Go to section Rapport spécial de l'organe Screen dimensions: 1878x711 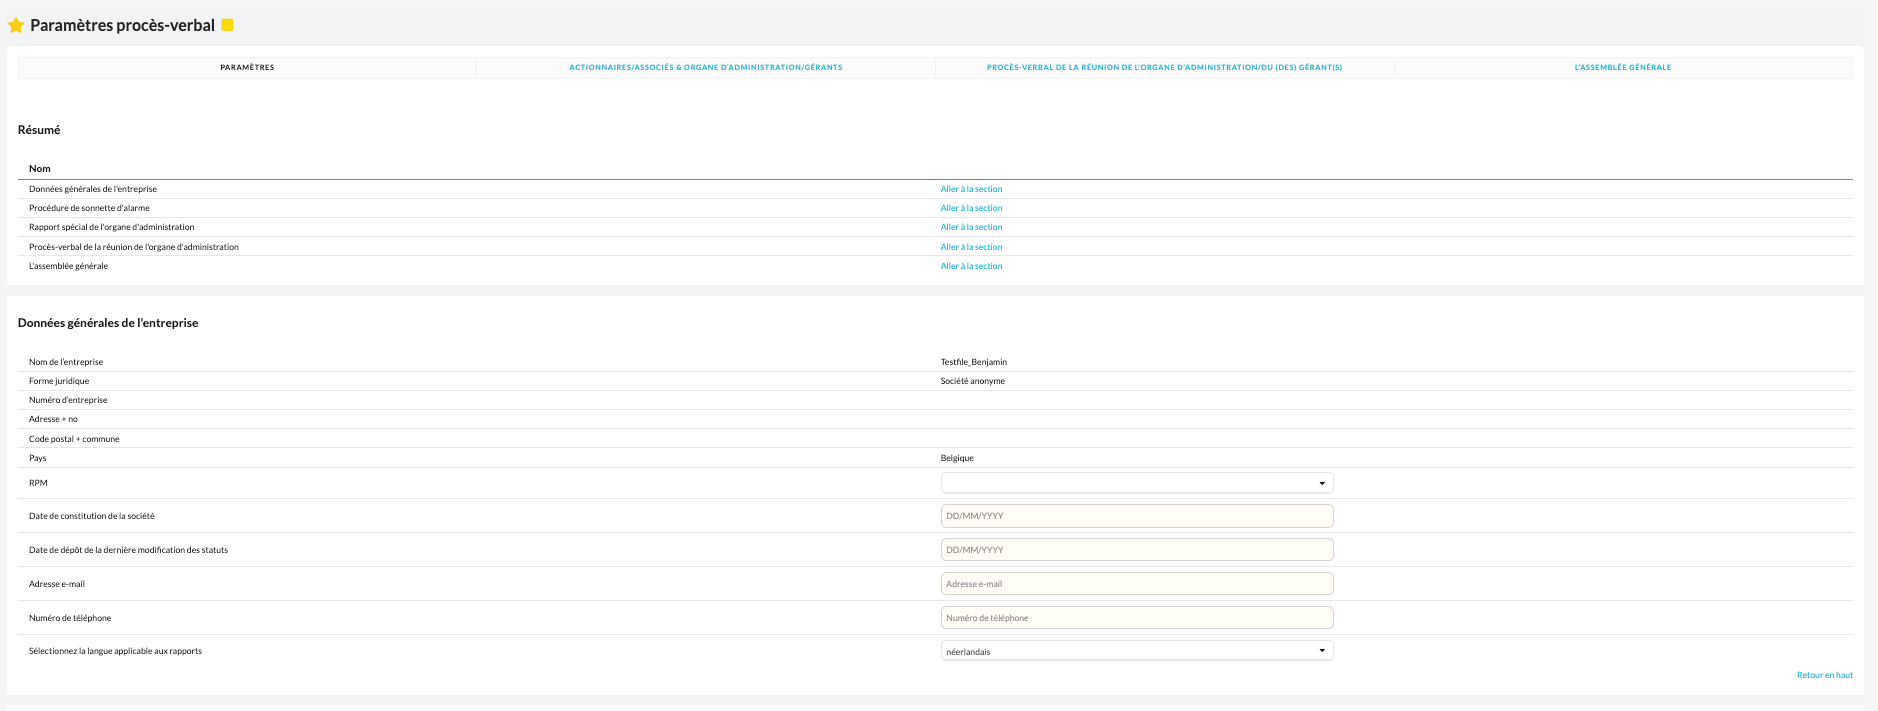coord(971,227)
